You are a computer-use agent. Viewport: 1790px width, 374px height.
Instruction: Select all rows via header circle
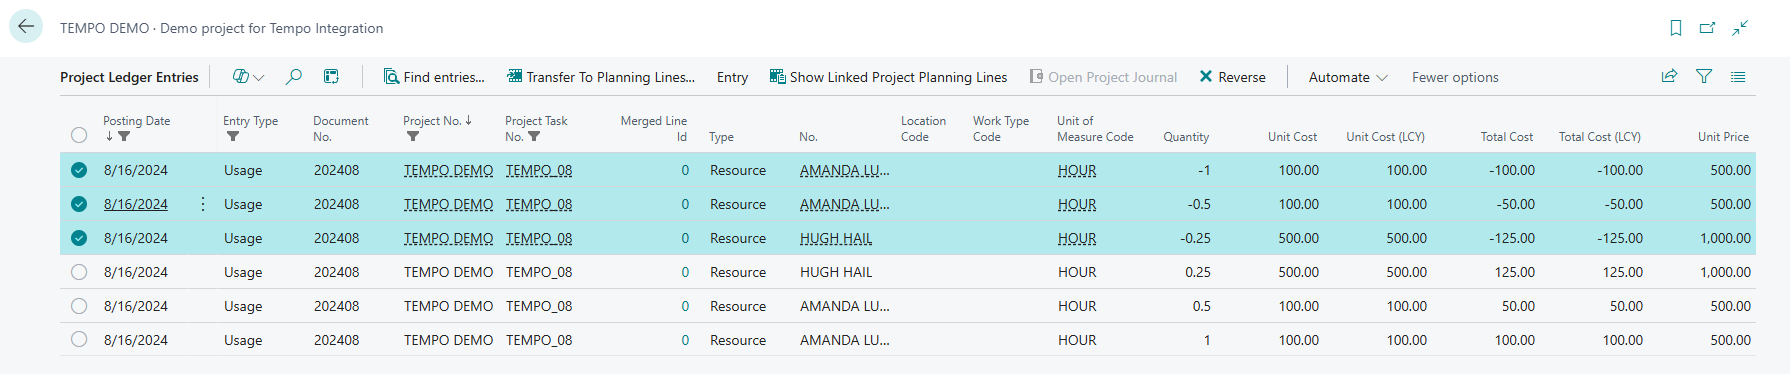[79, 135]
